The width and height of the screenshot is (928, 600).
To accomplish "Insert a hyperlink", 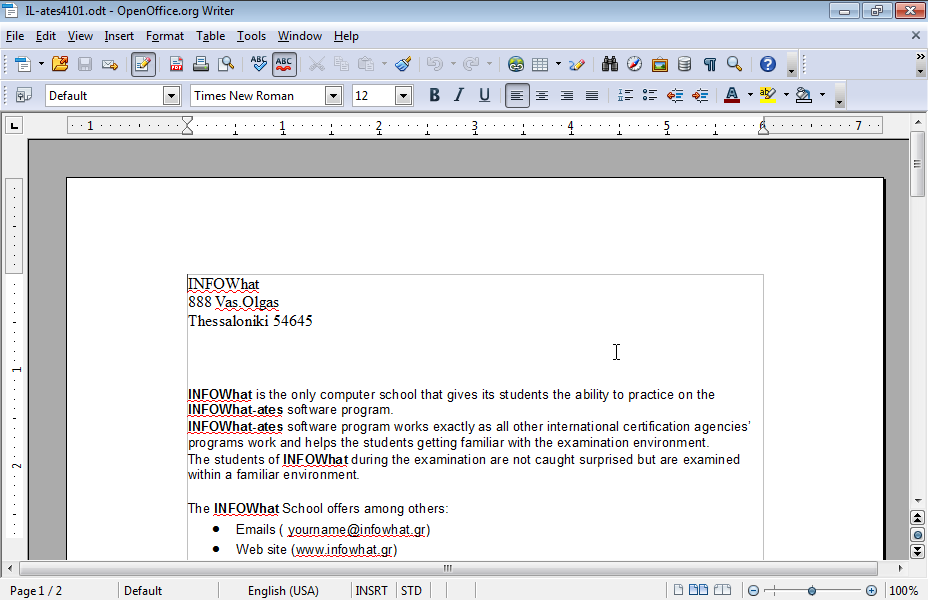I will coord(514,64).
